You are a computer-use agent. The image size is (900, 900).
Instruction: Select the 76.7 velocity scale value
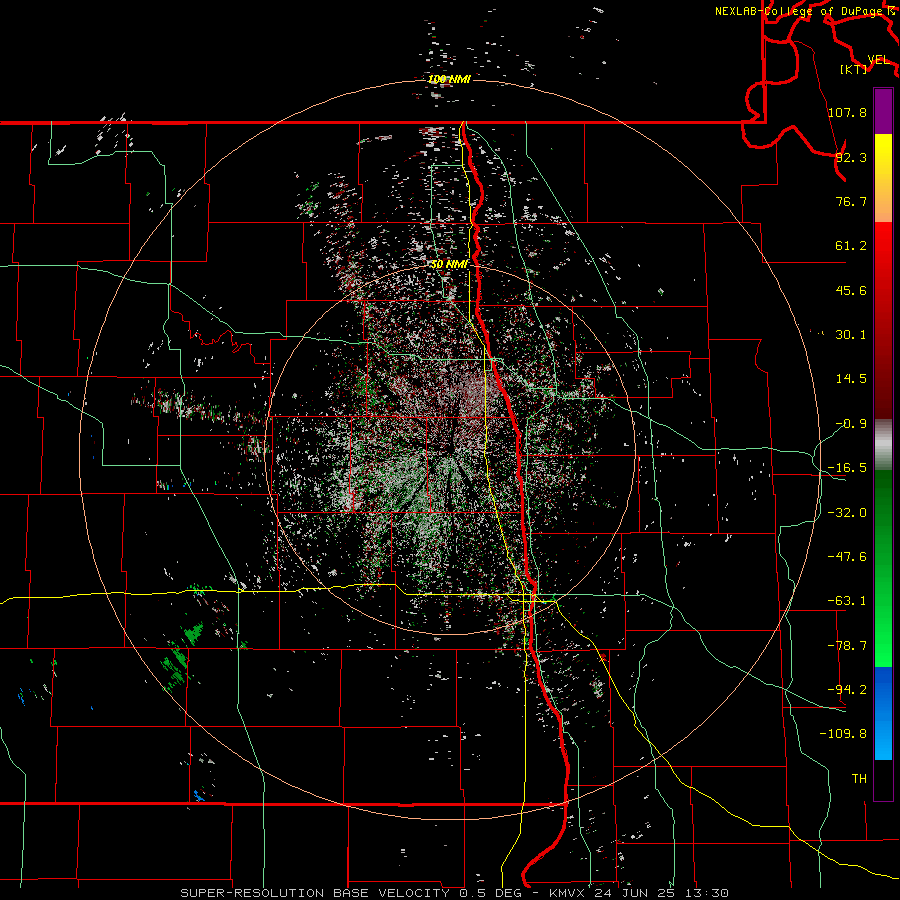[x=851, y=201]
